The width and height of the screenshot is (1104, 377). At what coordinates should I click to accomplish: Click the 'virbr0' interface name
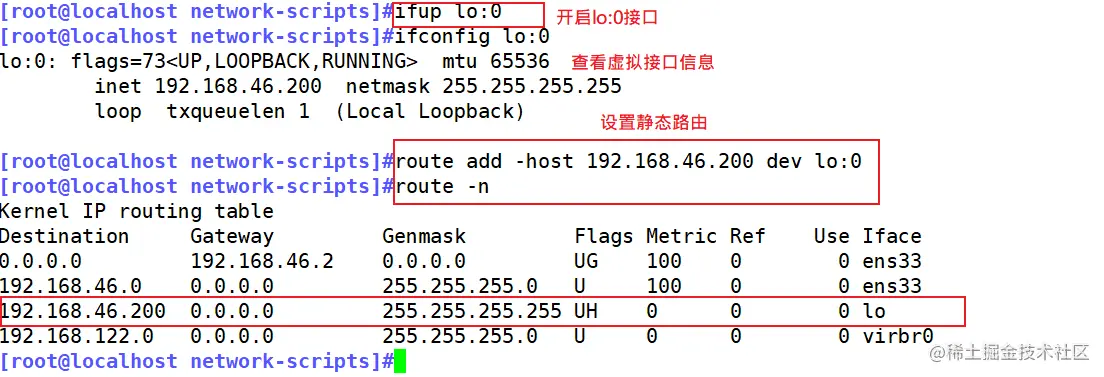click(x=898, y=336)
